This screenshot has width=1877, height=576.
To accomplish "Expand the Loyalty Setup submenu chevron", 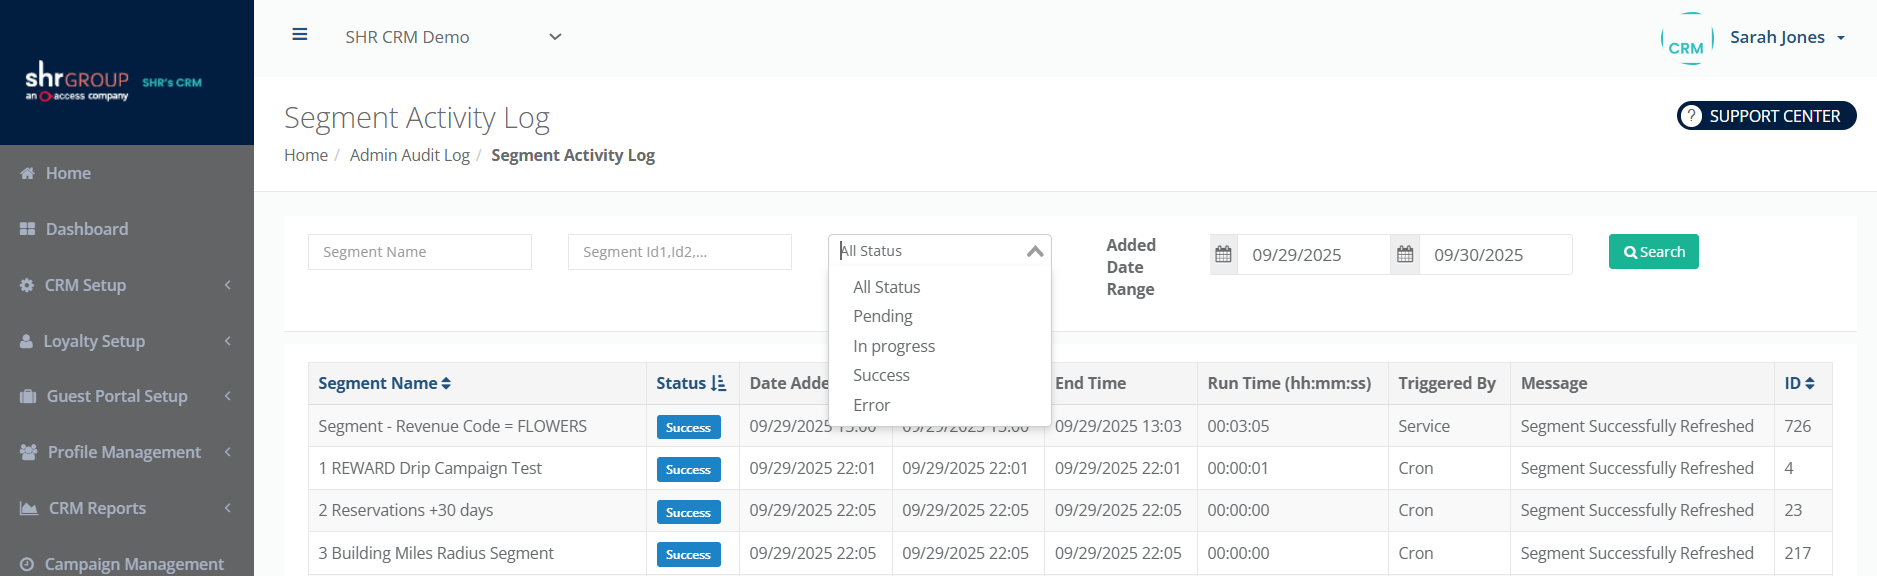I will 228,341.
